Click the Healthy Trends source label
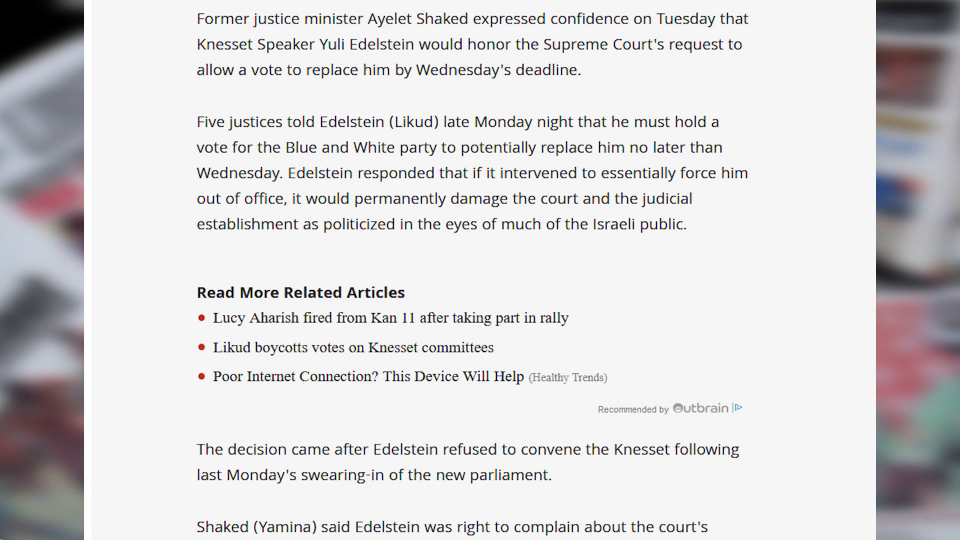 pos(568,378)
